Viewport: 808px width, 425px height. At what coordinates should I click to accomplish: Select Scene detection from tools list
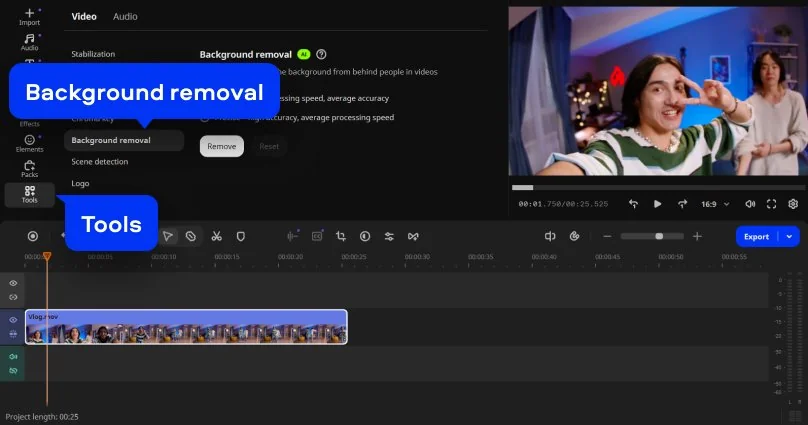(x=100, y=161)
